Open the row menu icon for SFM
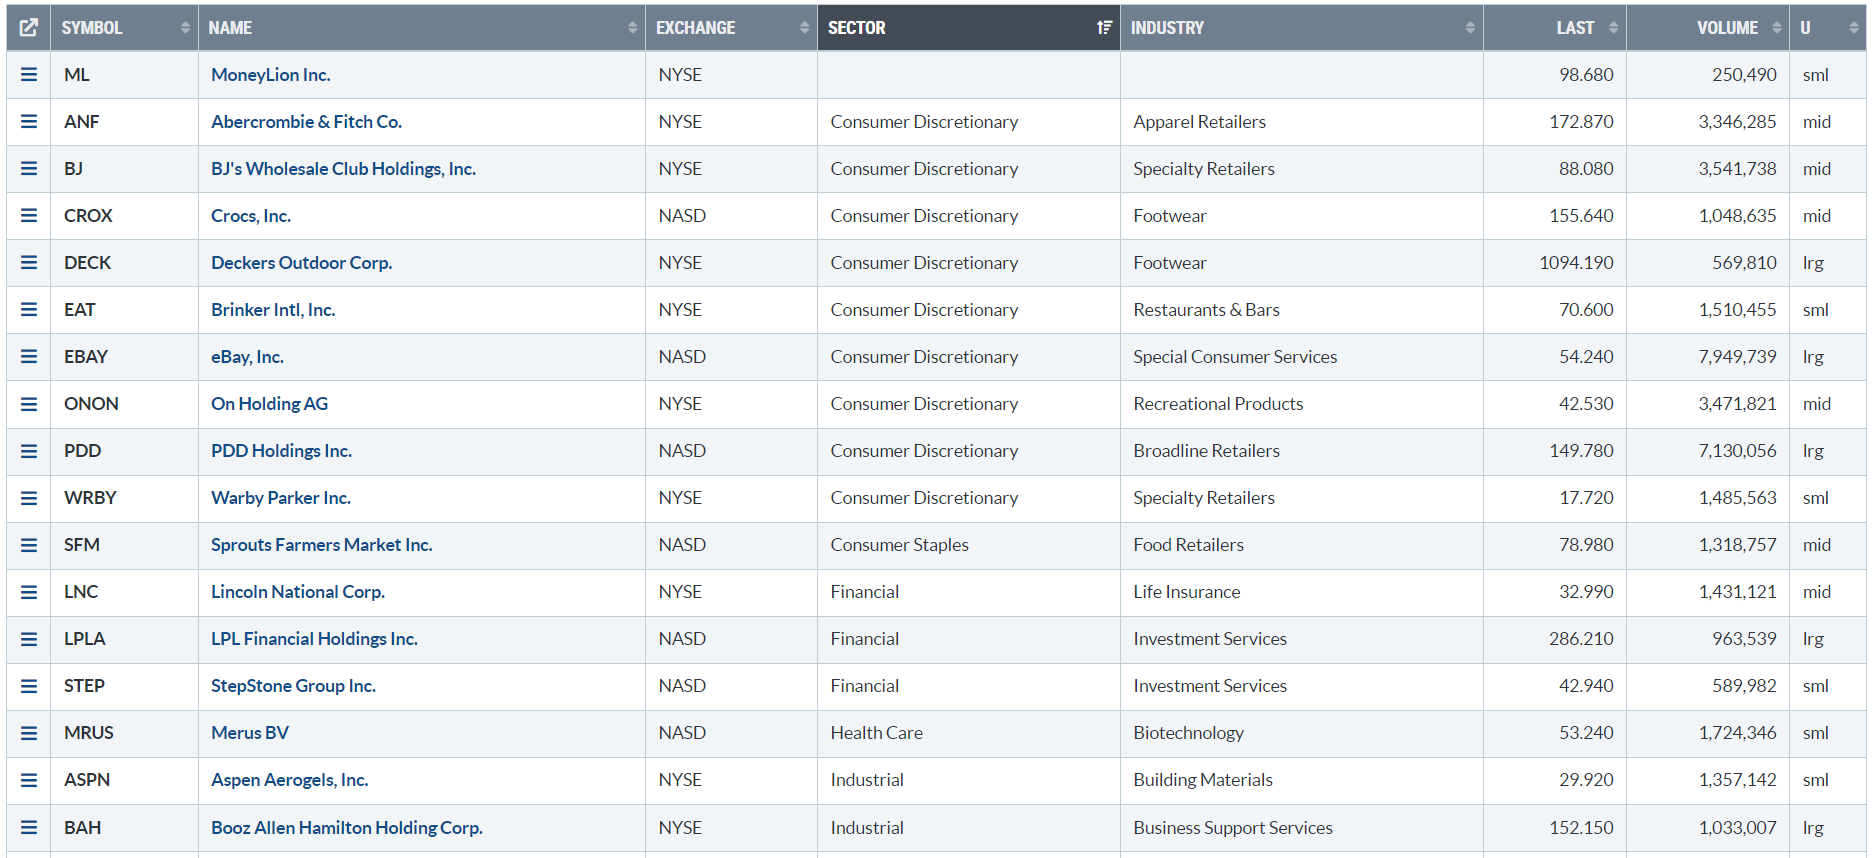Screen dimensions: 1874x858 29,545
